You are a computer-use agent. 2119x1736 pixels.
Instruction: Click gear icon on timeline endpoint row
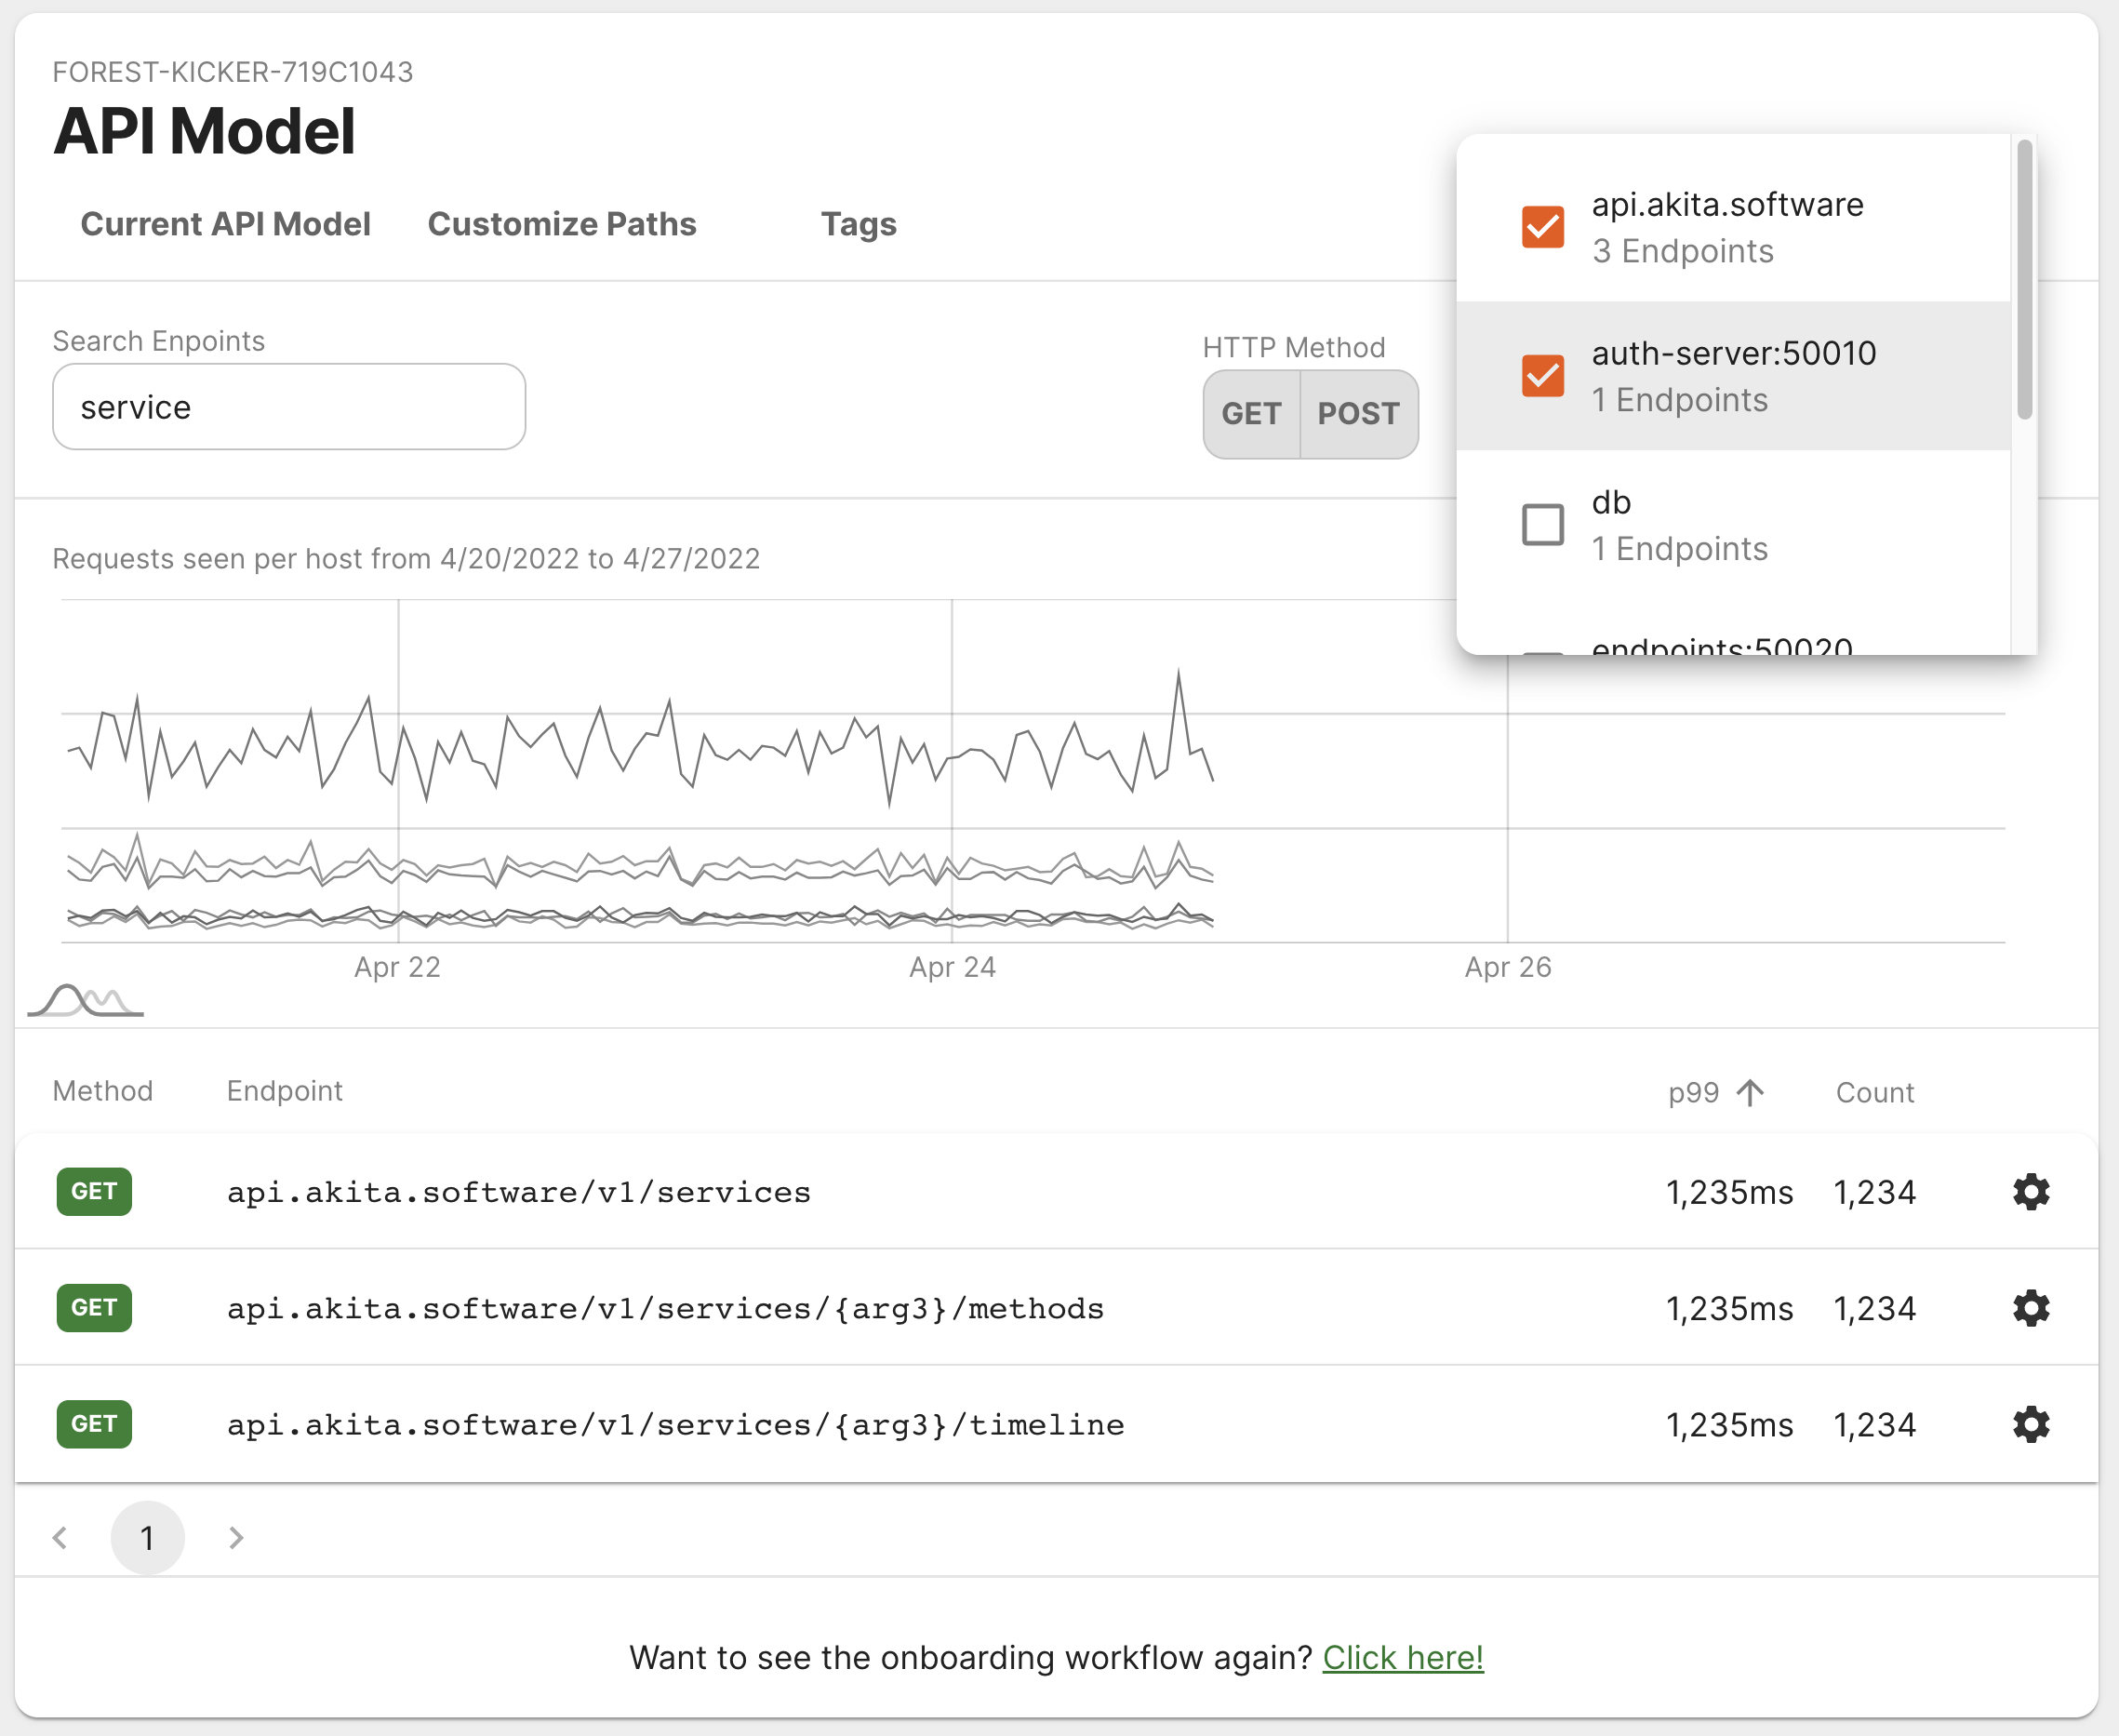[2030, 1424]
